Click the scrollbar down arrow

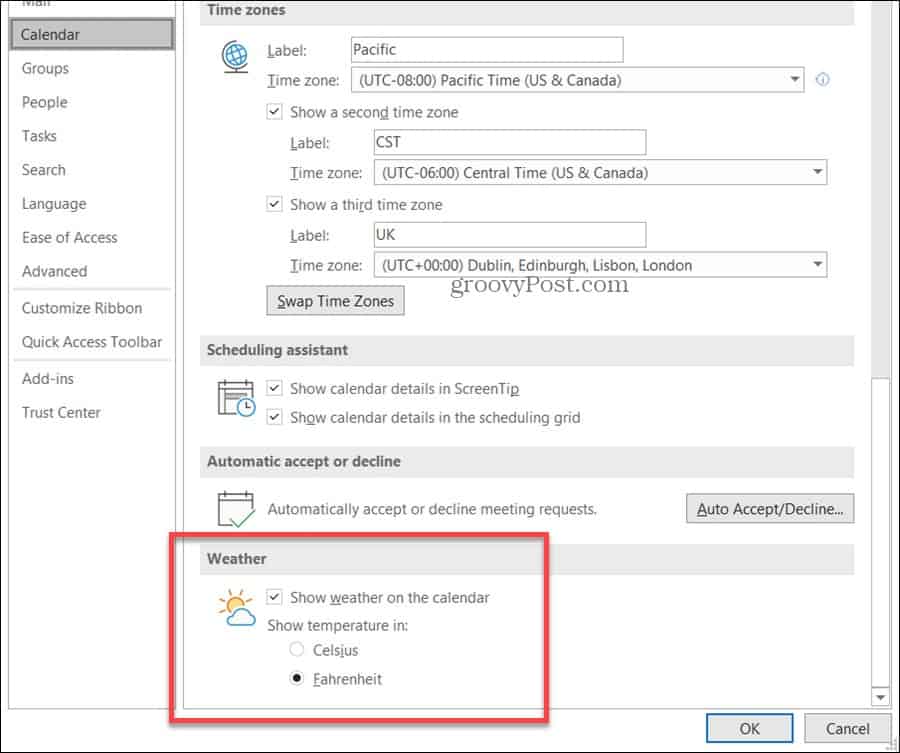(x=880, y=697)
